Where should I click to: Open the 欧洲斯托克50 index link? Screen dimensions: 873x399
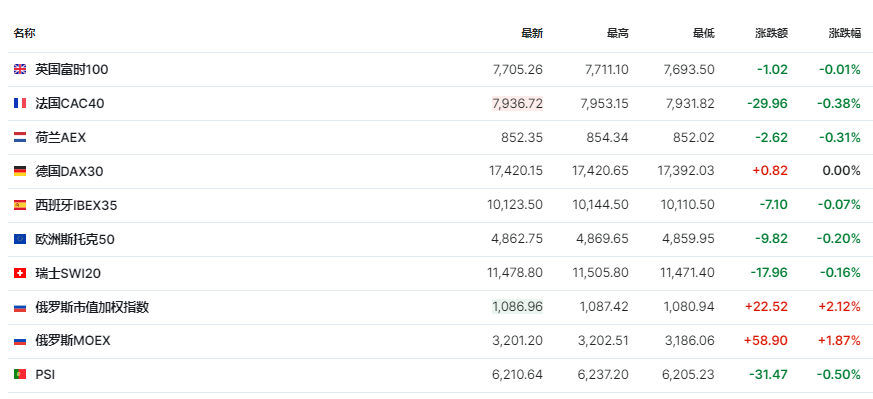75,239
